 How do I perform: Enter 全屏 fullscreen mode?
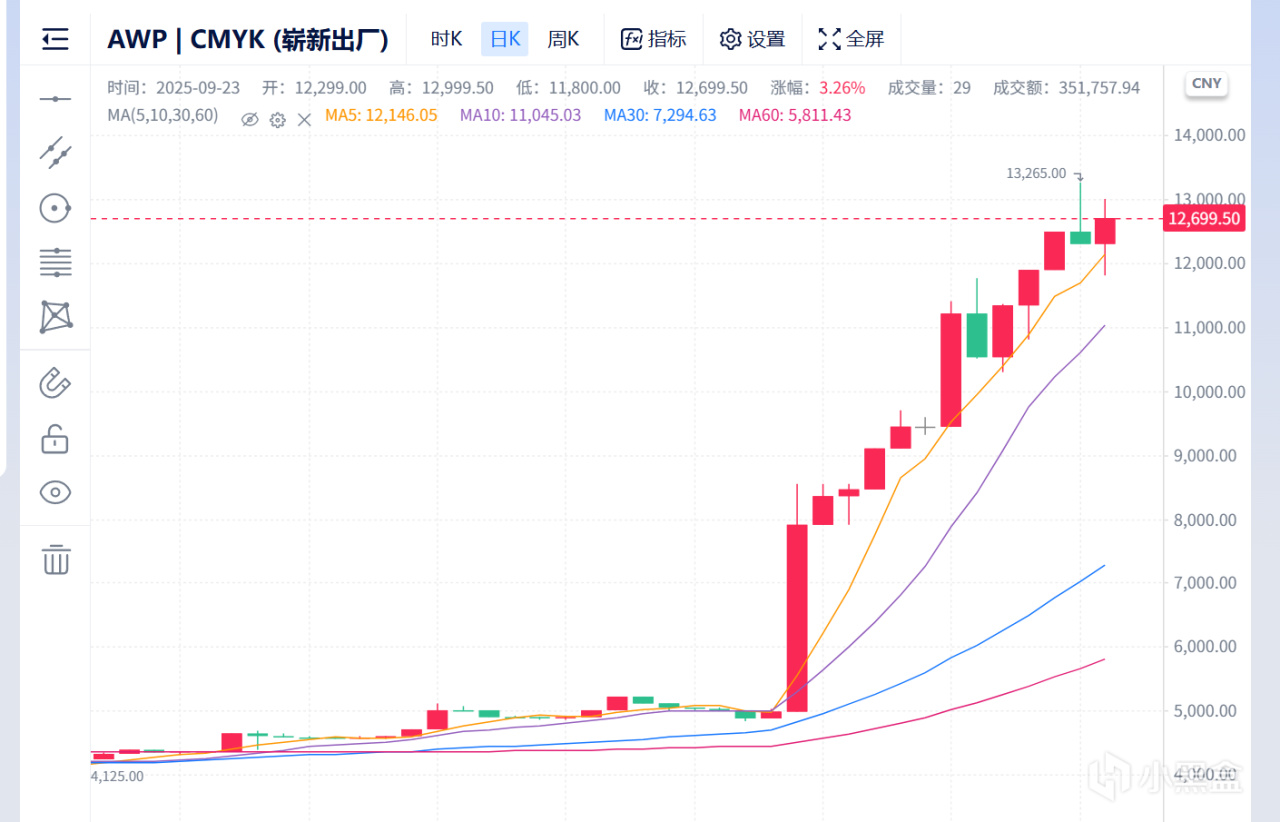click(851, 39)
